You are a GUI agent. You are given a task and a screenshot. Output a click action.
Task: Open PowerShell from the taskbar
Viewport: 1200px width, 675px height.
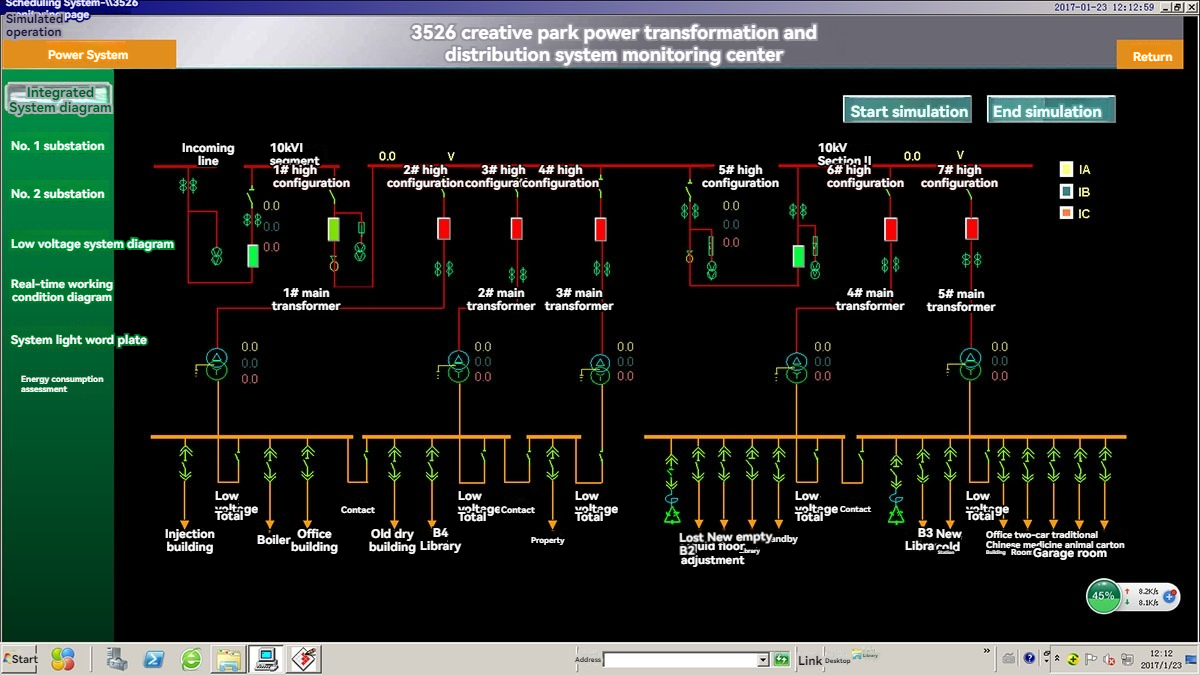pyautogui.click(x=155, y=659)
